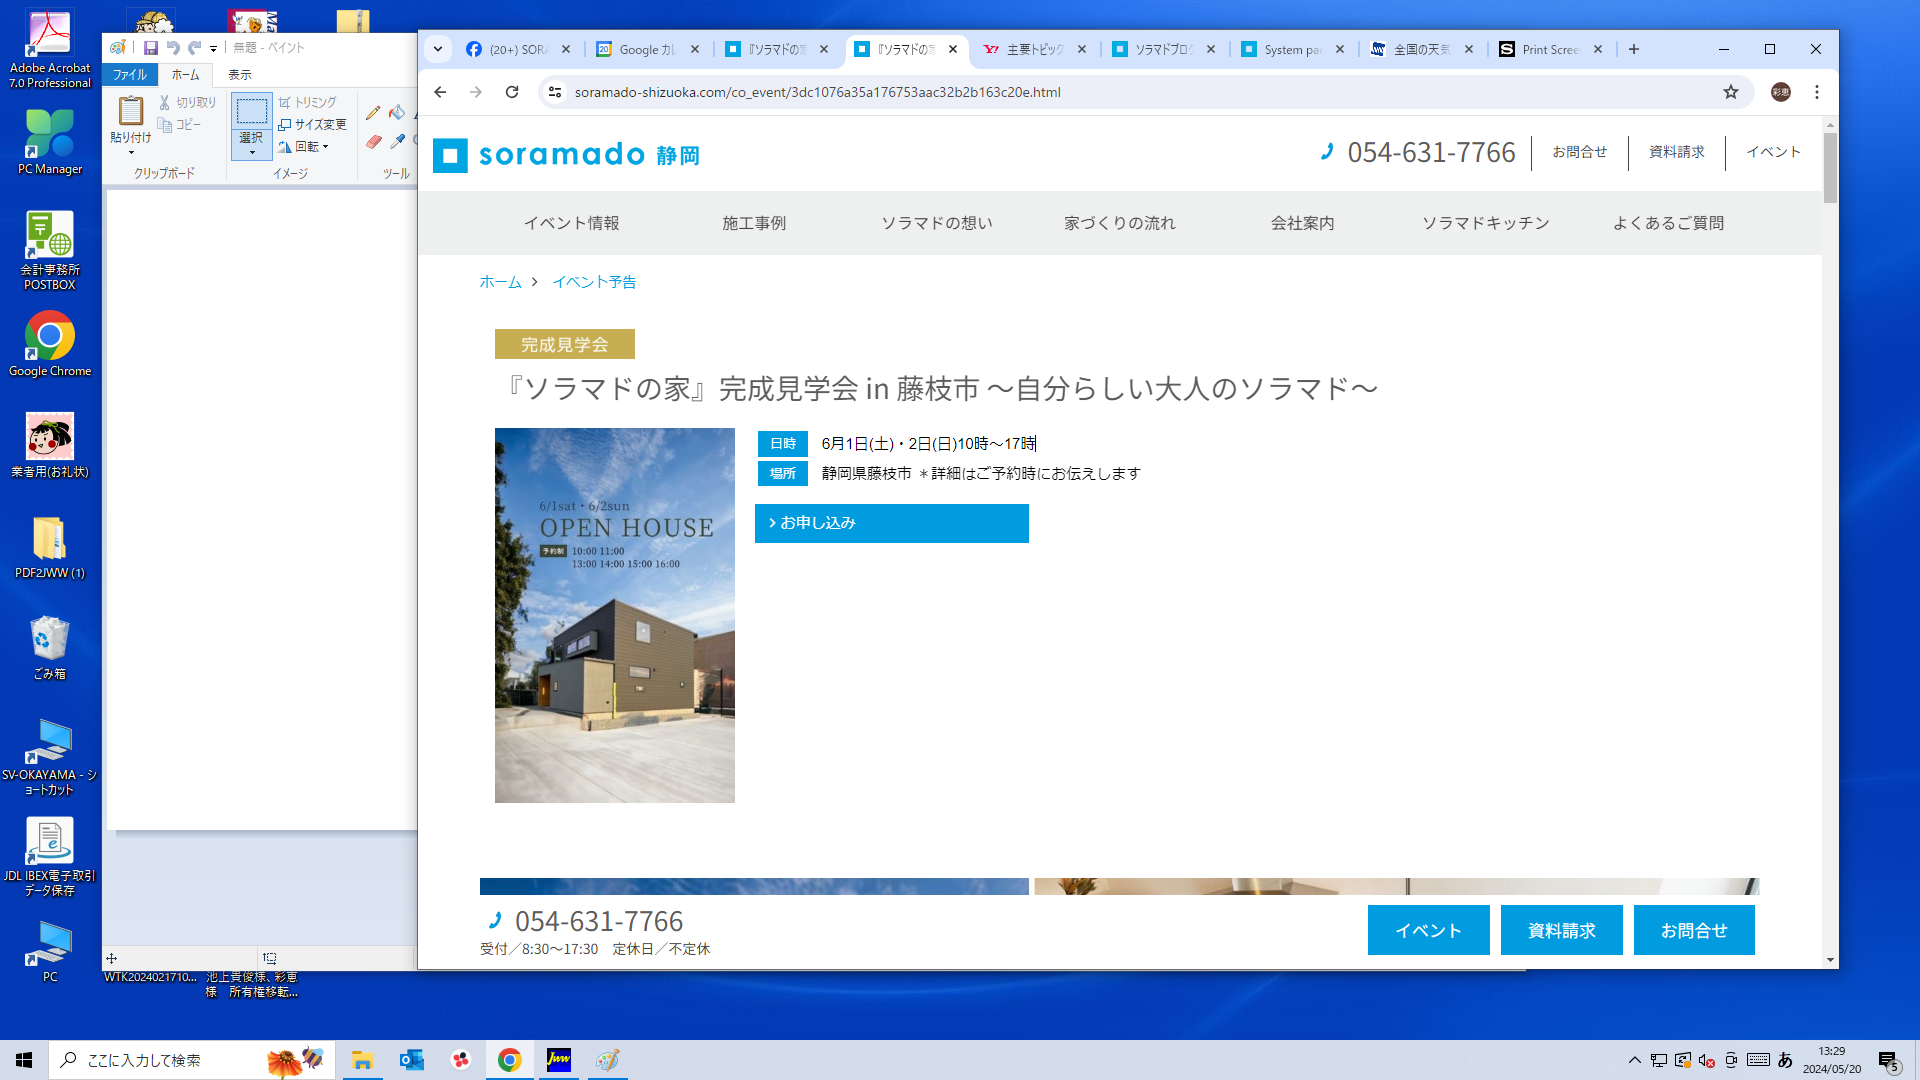Expand the Paint paste (貼り付け) dropdown arrow
The height and width of the screenshot is (1080, 1920).
(x=131, y=153)
